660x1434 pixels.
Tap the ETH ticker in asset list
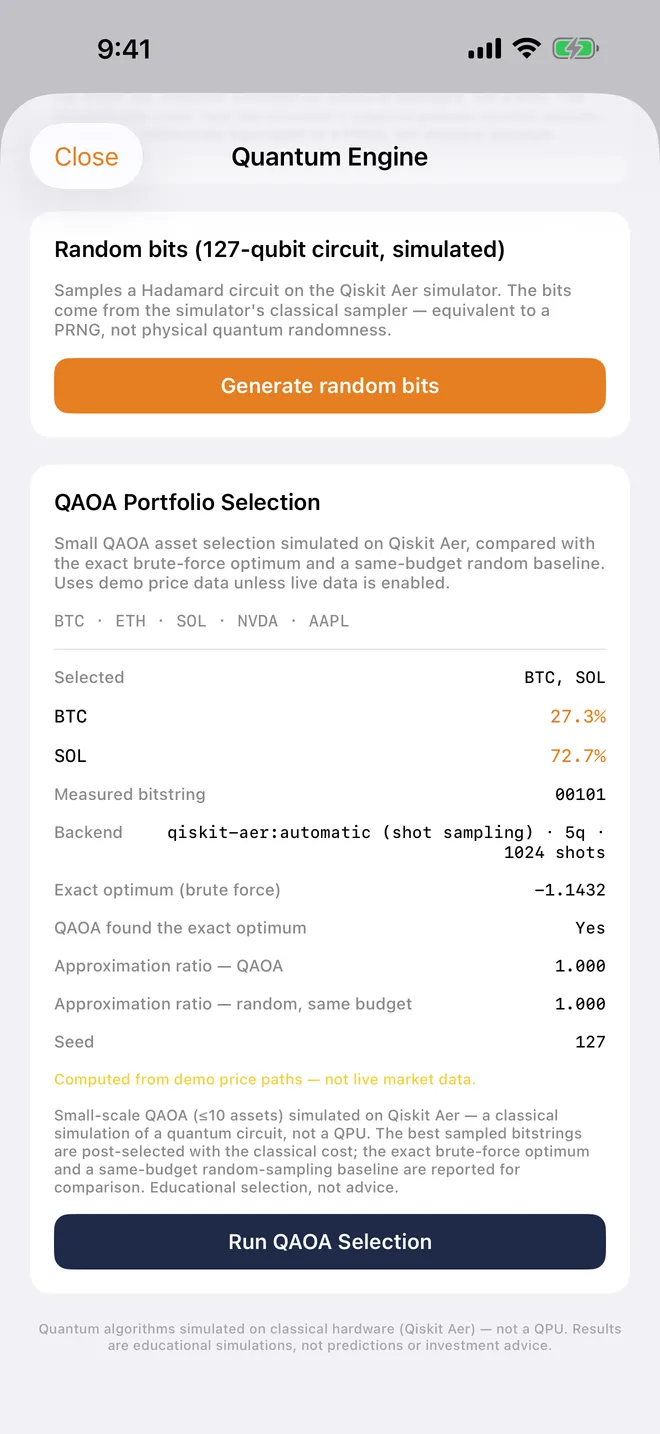pos(130,621)
